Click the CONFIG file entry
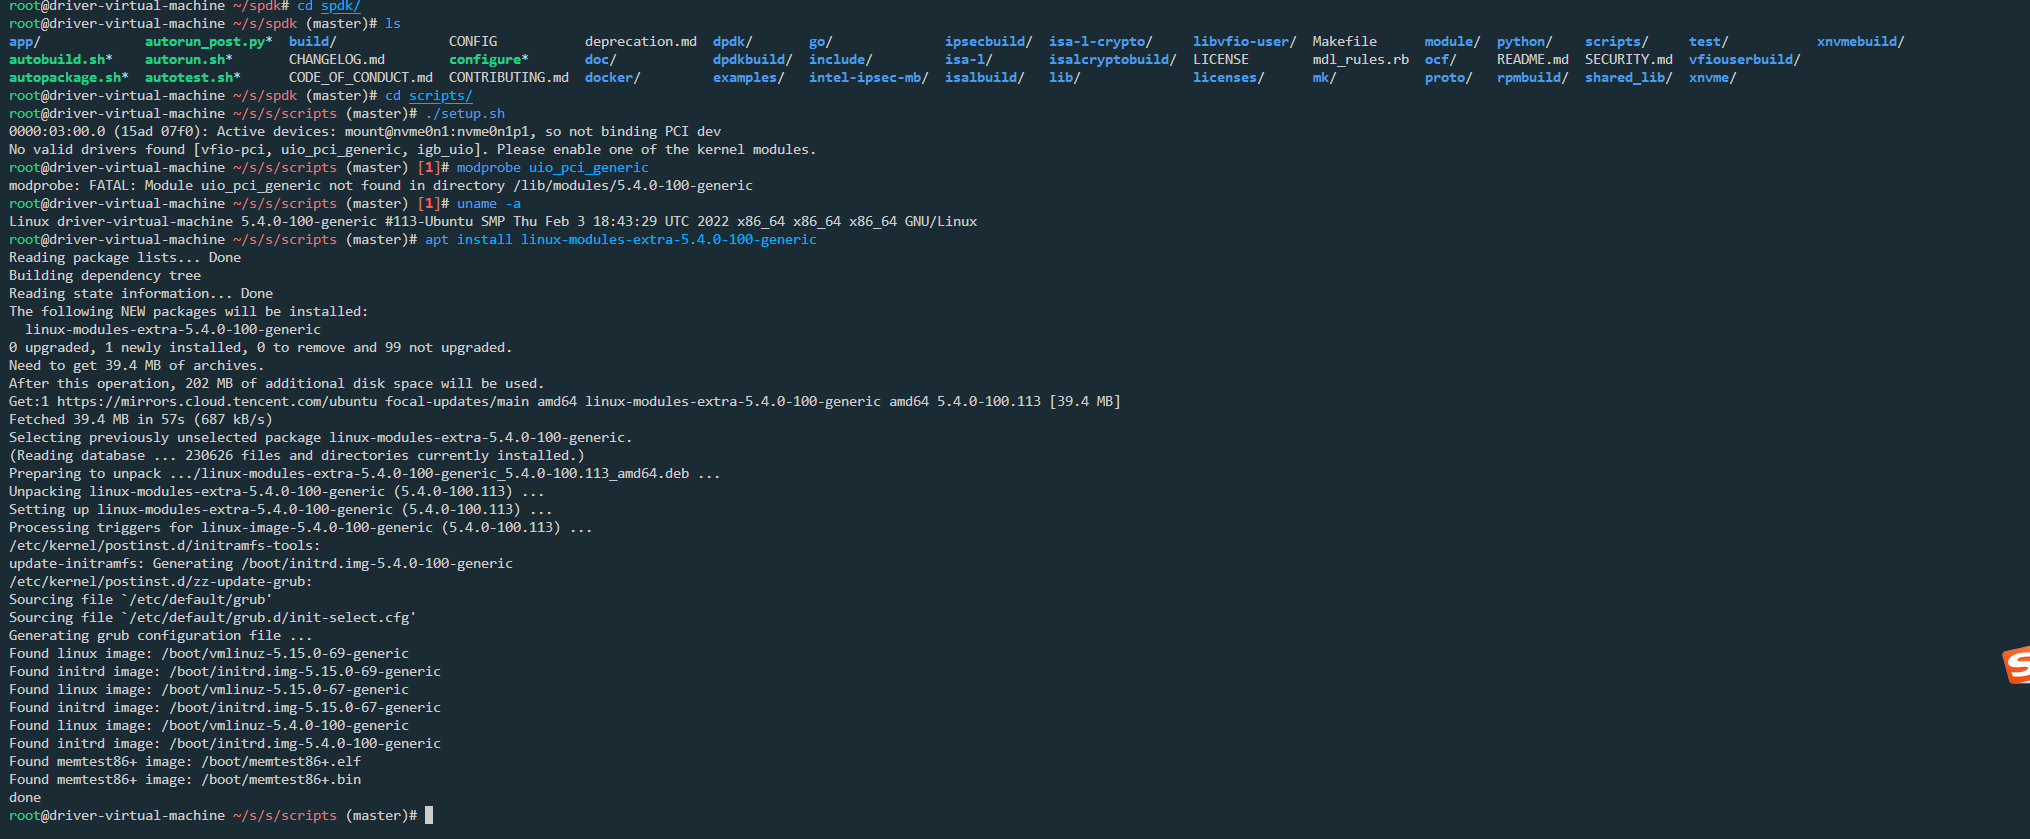Viewport: 2030px width, 839px height. pos(473,42)
